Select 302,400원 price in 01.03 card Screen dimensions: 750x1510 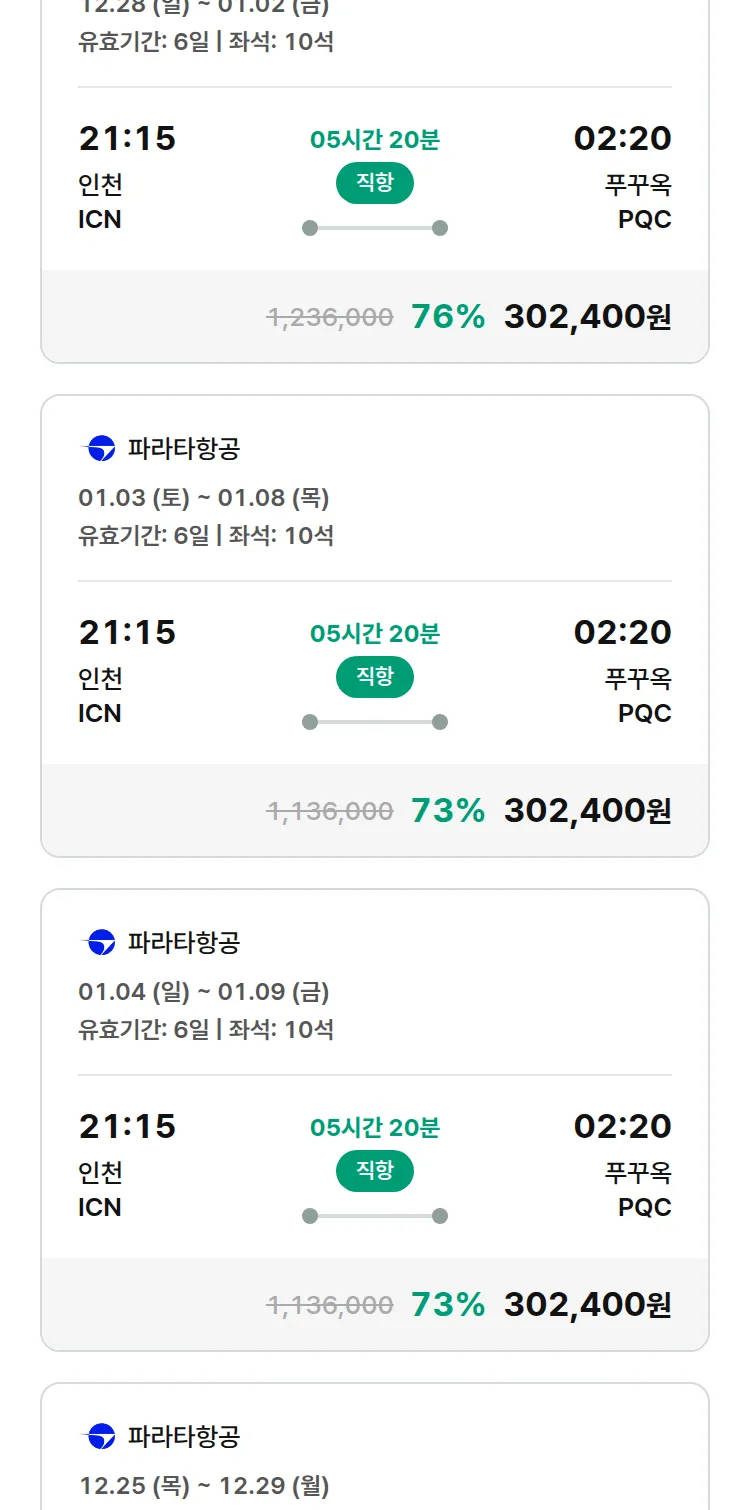[x=587, y=811]
